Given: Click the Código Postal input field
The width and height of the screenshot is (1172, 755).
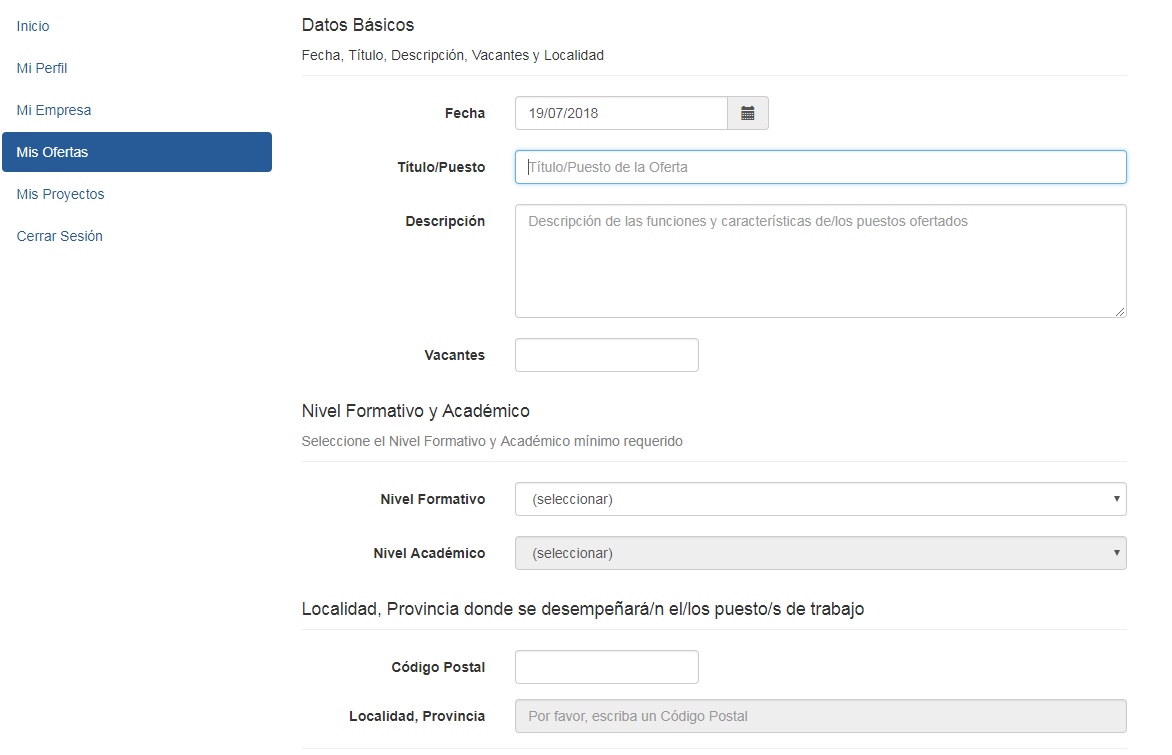Looking at the screenshot, I should pos(607,667).
